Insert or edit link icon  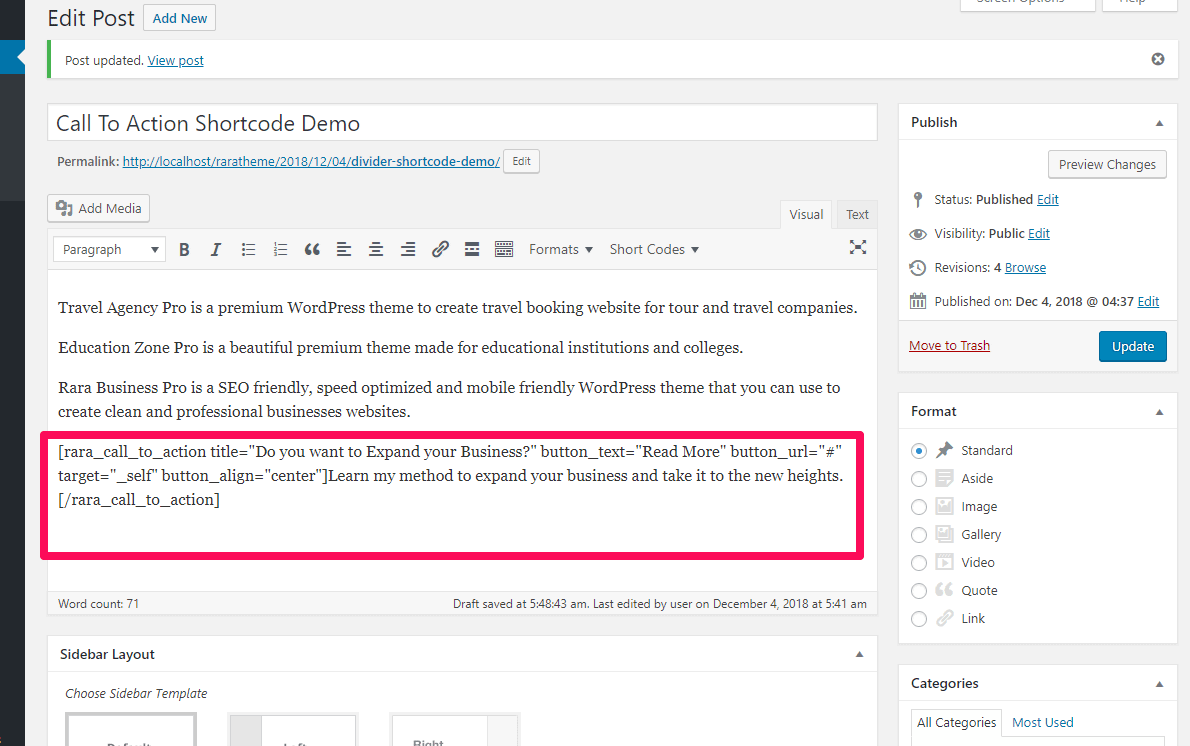coord(440,250)
